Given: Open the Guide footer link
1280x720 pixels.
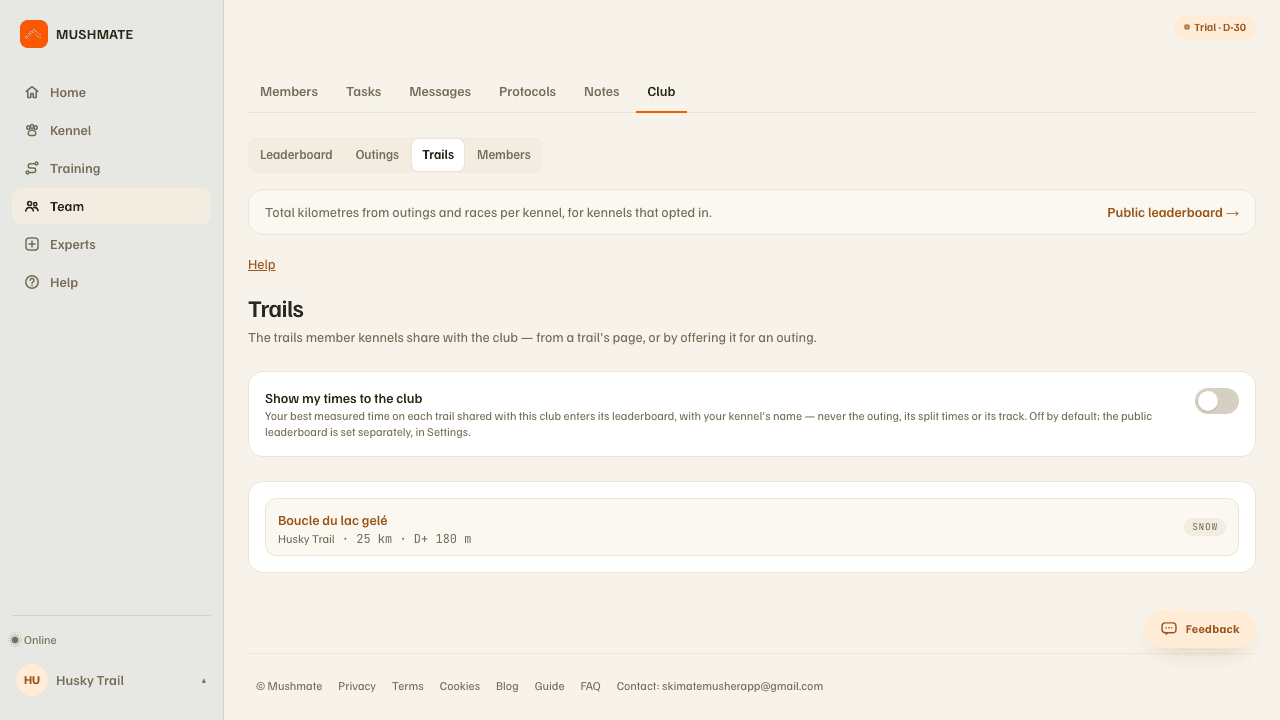Looking at the screenshot, I should click(550, 686).
